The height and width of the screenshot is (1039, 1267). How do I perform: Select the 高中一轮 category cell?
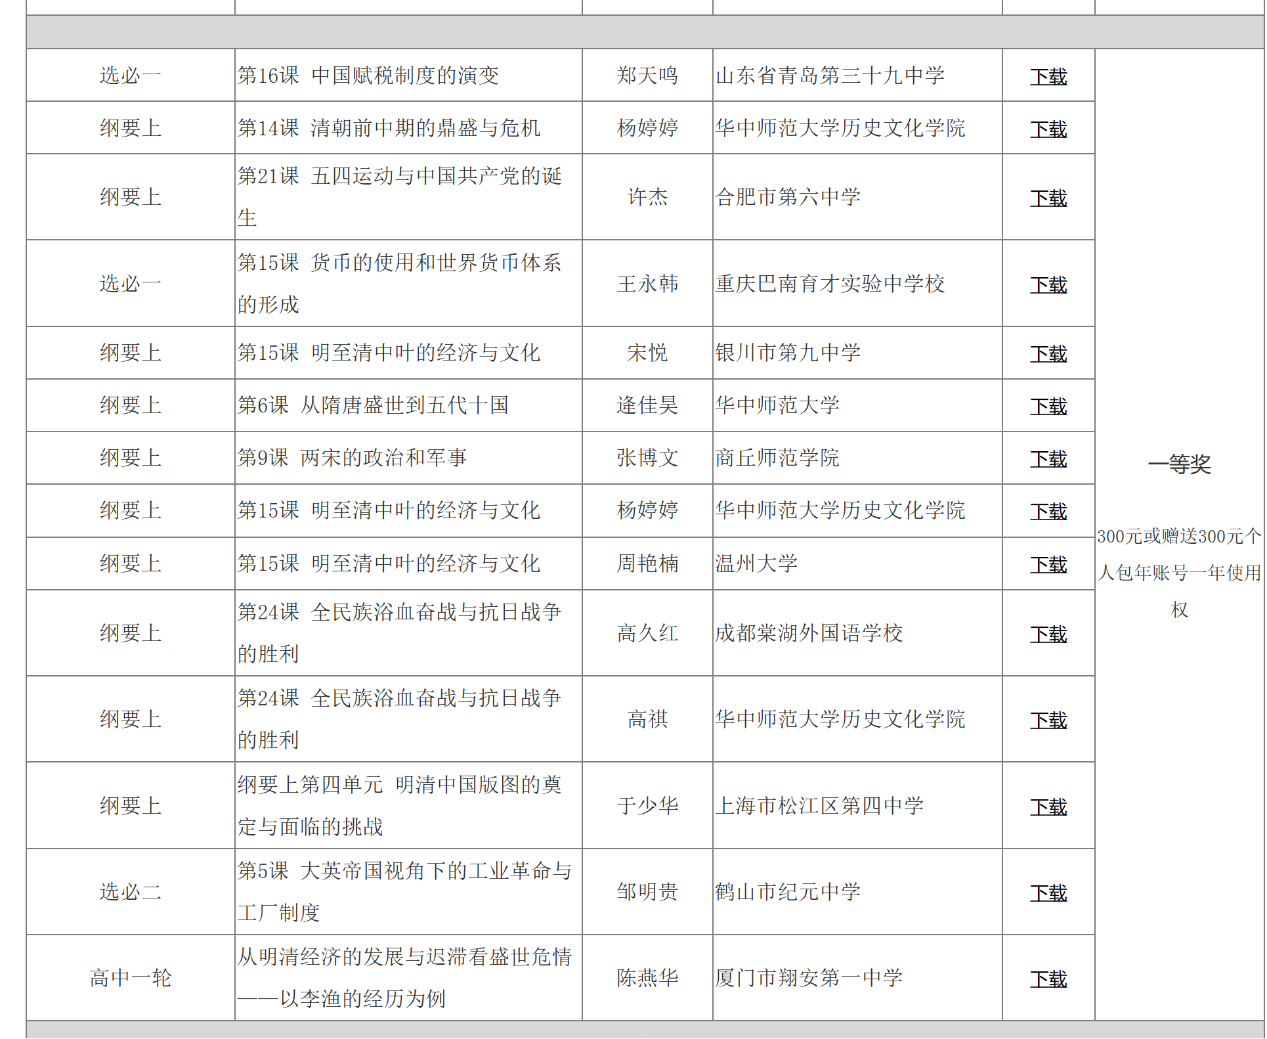click(x=130, y=978)
